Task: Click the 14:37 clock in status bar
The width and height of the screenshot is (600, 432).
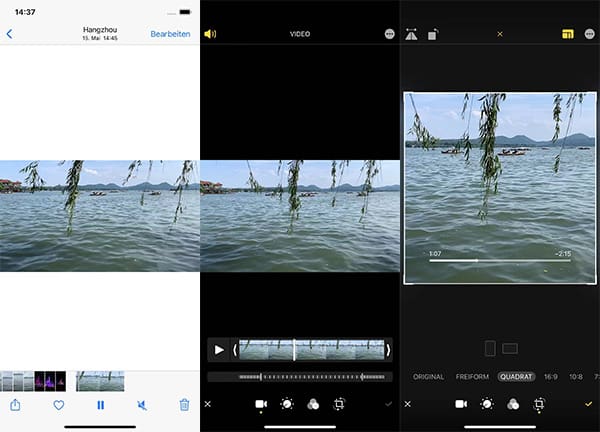Action: tap(25, 12)
